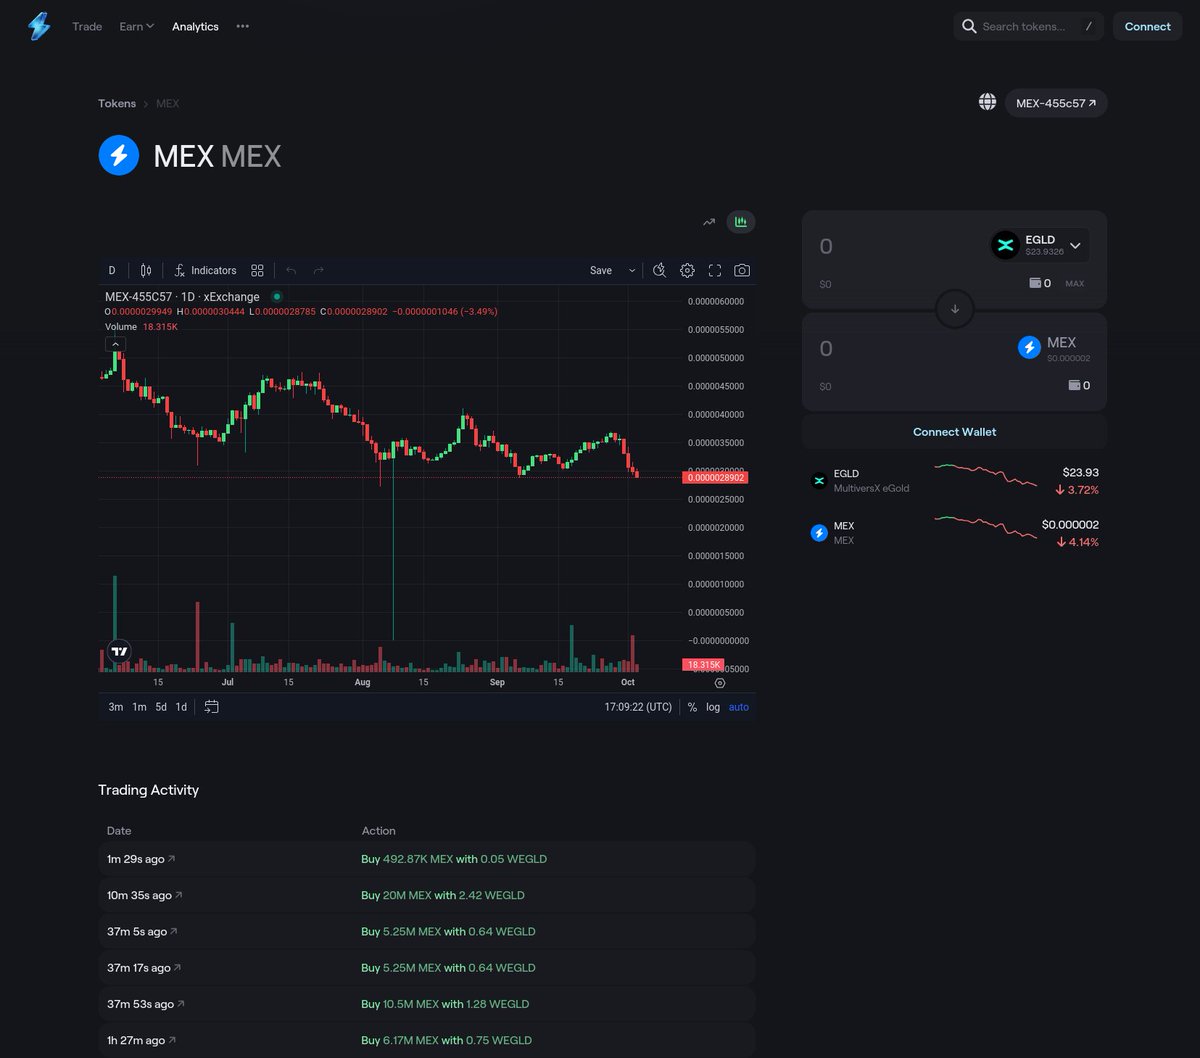
Task: Click the undo arrow in chart toolbar
Action: point(291,270)
